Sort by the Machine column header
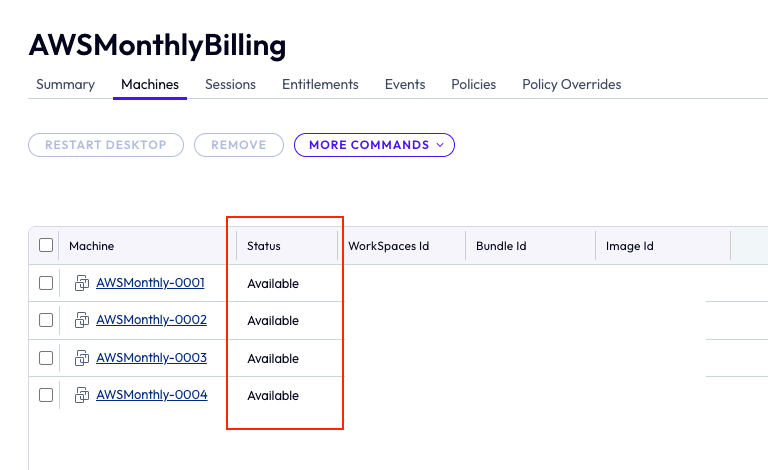The height and width of the screenshot is (470, 768). click(92, 246)
